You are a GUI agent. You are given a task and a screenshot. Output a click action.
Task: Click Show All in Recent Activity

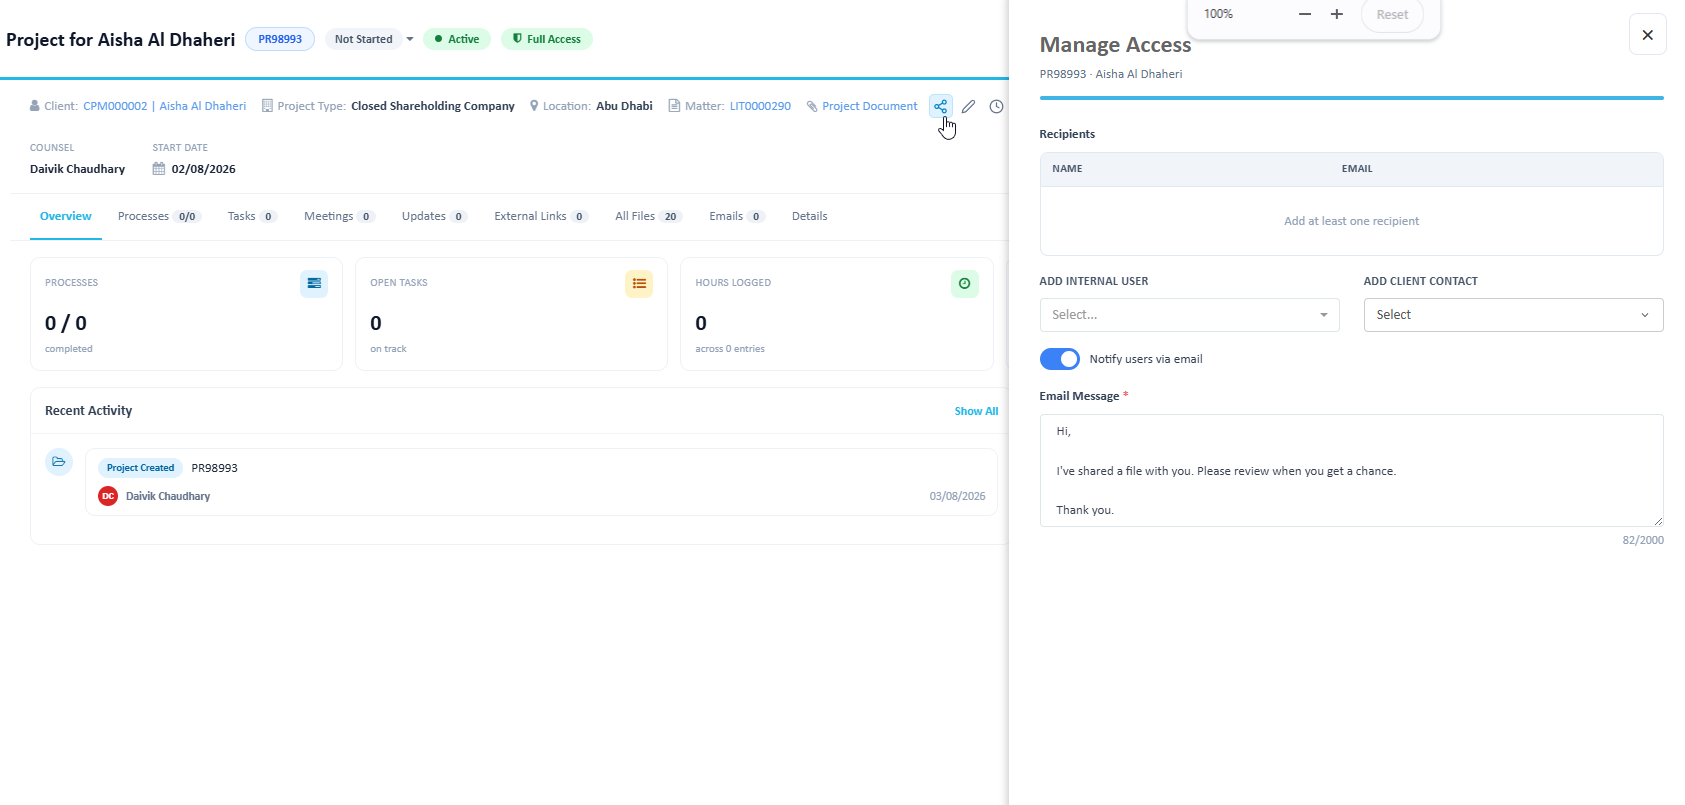976,411
